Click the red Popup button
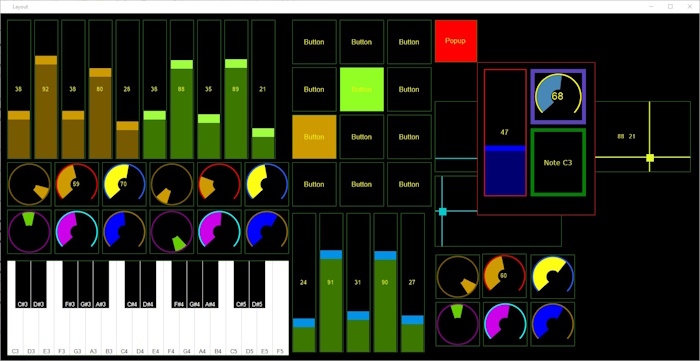700x361 pixels. [456, 41]
